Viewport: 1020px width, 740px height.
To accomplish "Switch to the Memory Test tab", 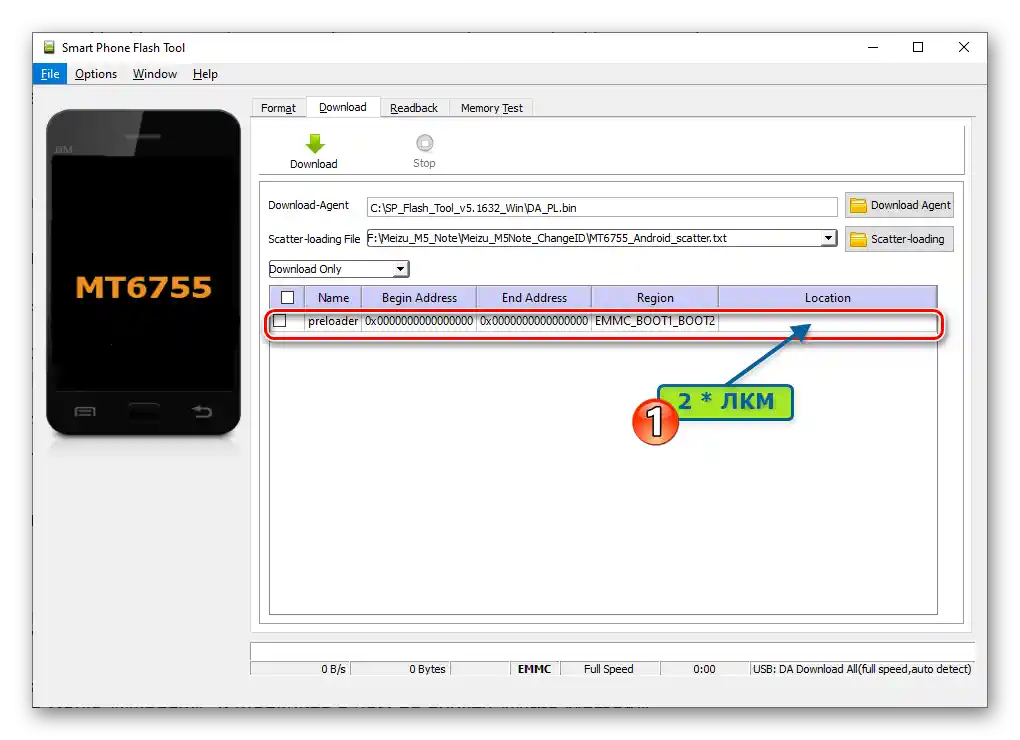I will (x=491, y=107).
